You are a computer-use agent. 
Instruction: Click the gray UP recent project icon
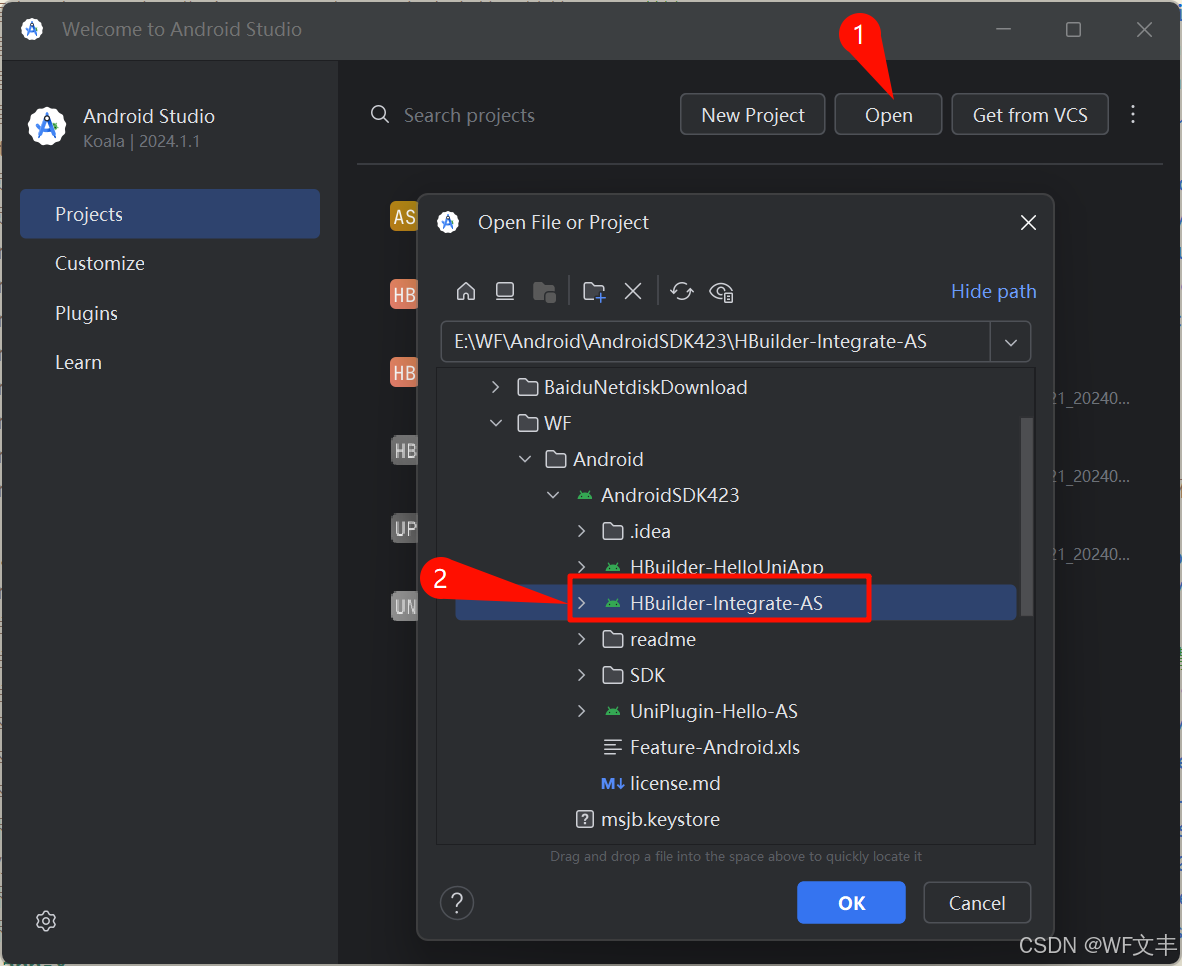point(404,528)
